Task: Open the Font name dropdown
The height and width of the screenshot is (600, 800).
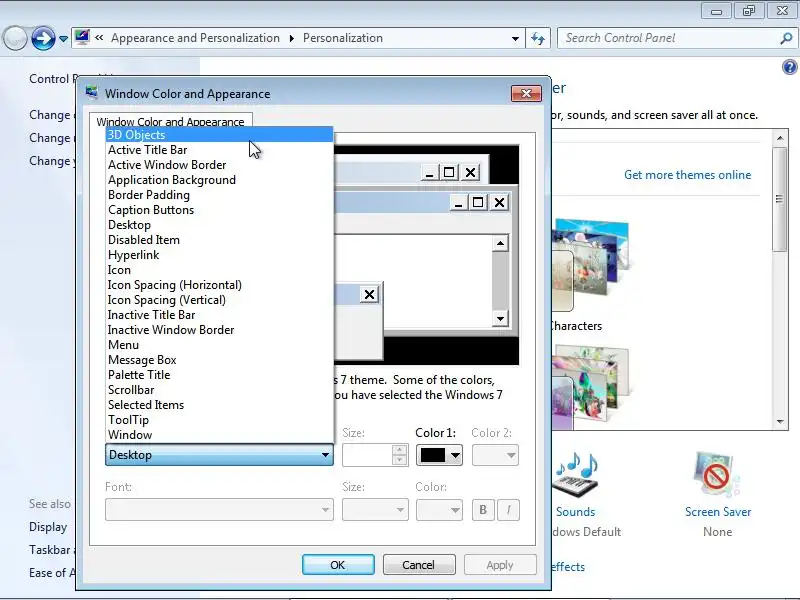Action: [219, 509]
